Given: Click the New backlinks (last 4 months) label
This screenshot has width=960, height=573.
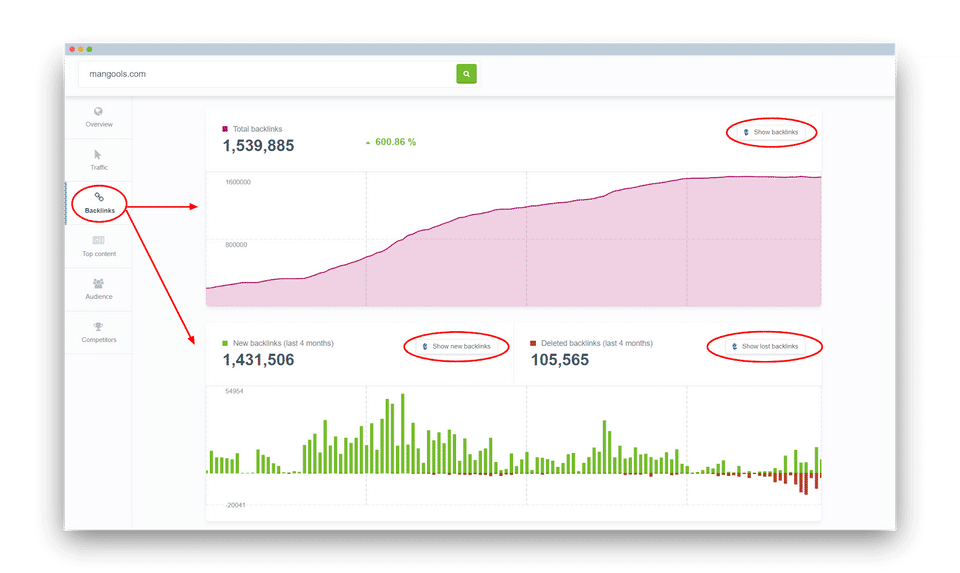Looking at the screenshot, I should (x=283, y=343).
